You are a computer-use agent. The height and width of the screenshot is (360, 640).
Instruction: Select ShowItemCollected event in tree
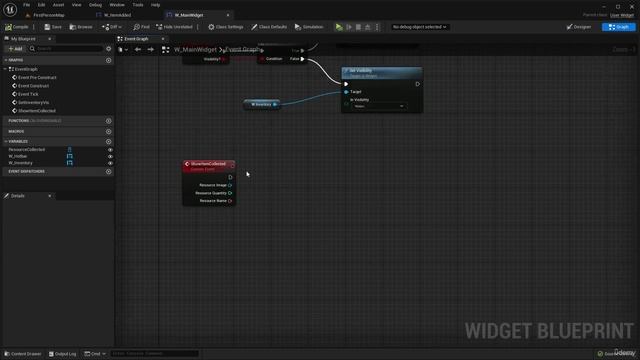36,111
